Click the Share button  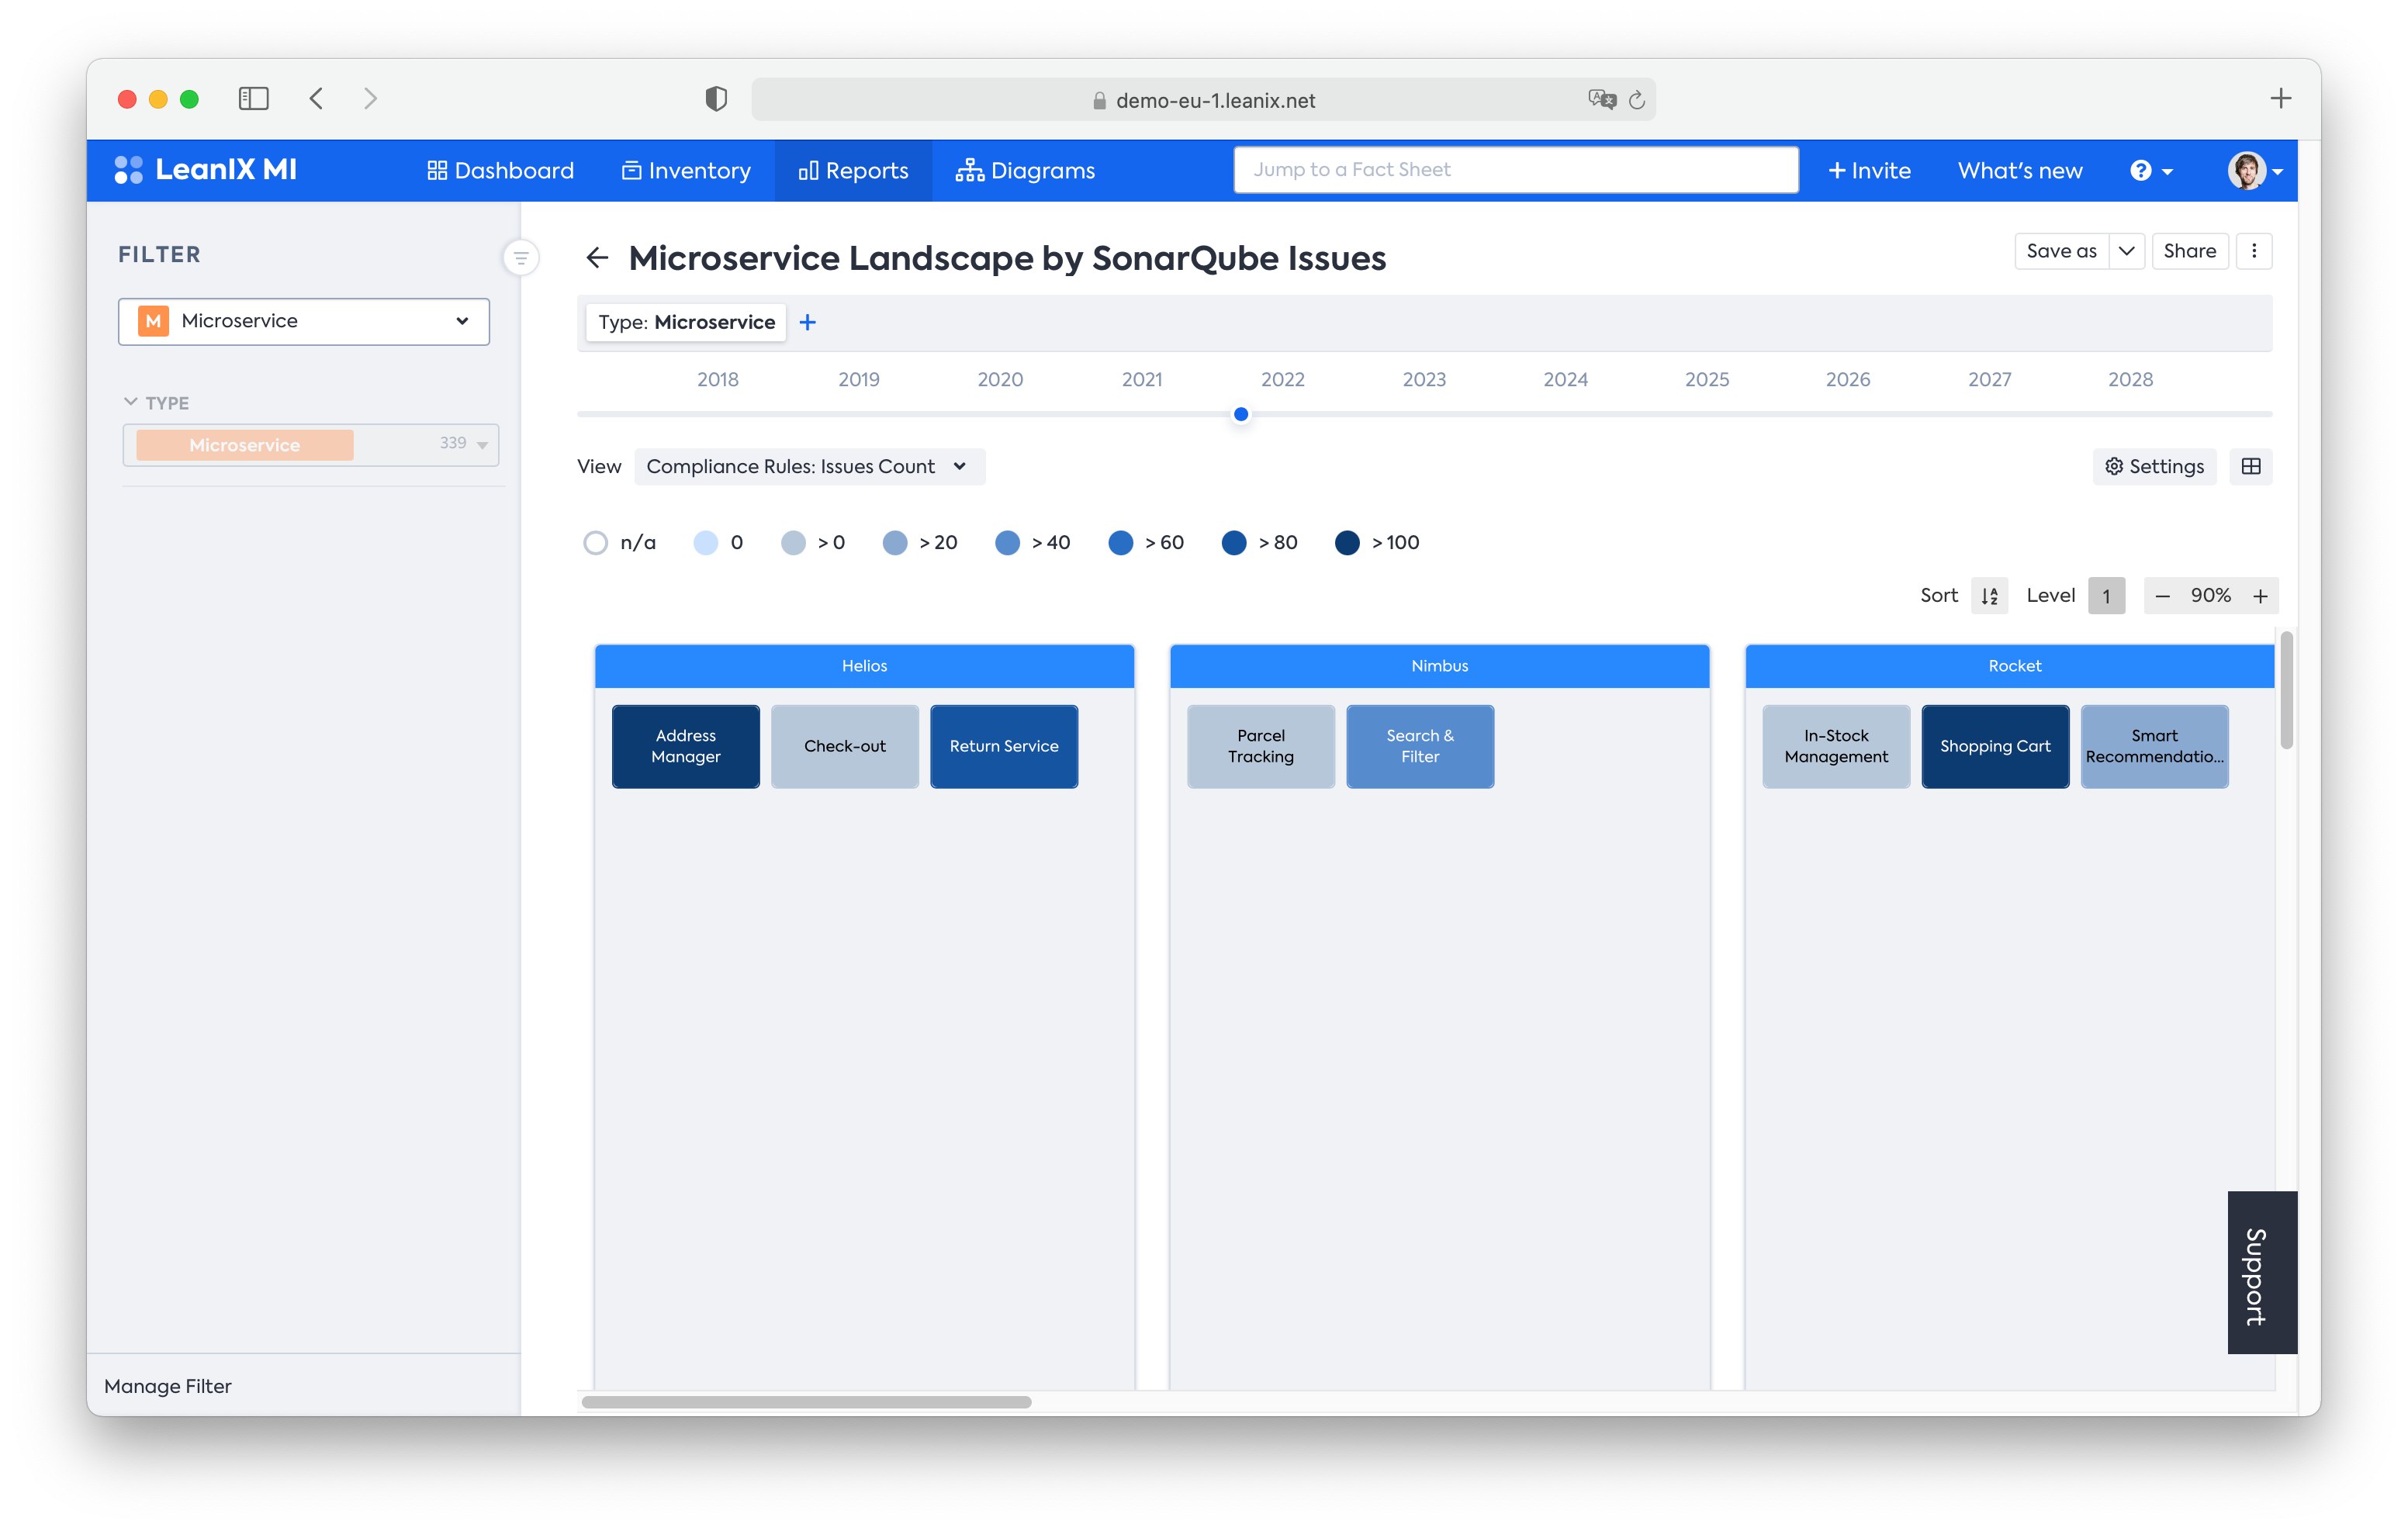pyautogui.click(x=2187, y=251)
